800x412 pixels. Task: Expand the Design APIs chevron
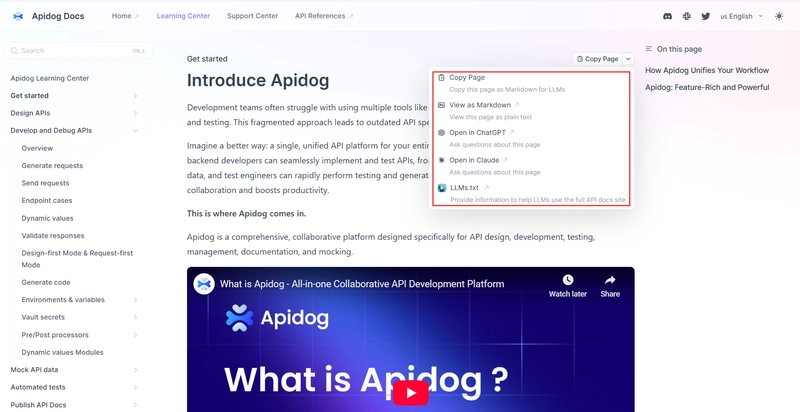click(135, 113)
